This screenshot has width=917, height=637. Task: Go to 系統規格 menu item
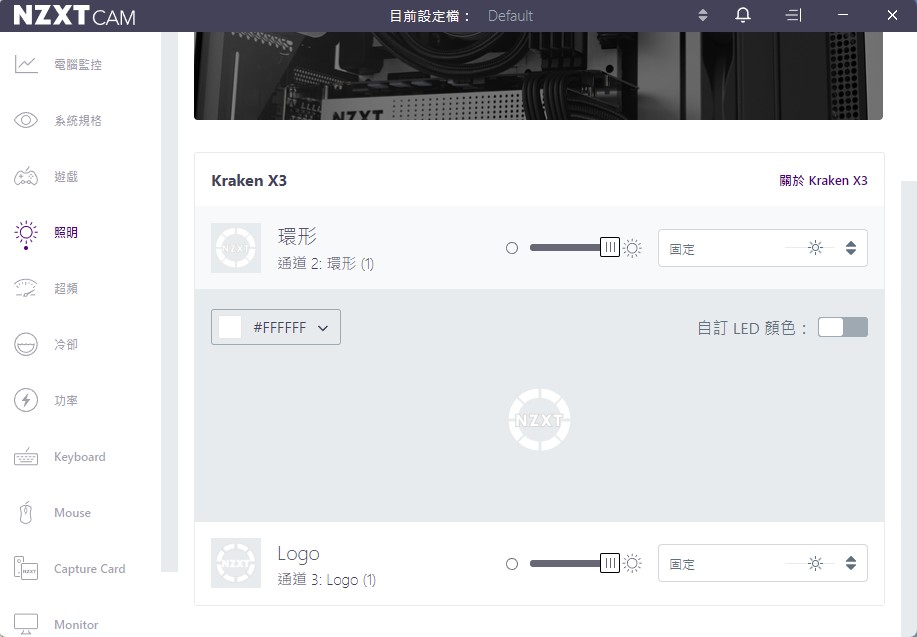tap(78, 120)
